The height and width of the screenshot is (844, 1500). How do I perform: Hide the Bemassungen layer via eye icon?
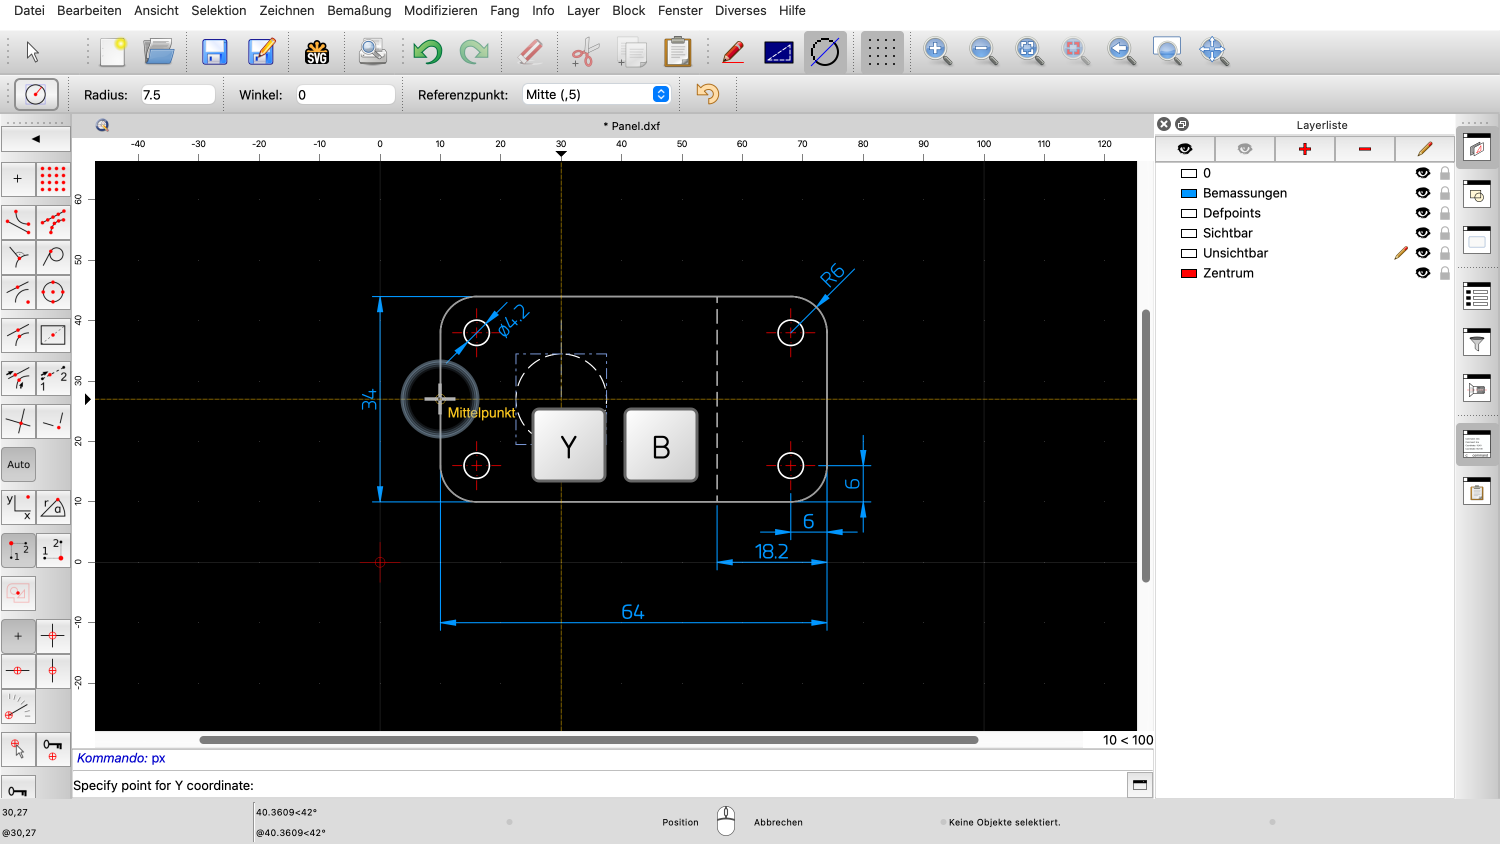1423,193
